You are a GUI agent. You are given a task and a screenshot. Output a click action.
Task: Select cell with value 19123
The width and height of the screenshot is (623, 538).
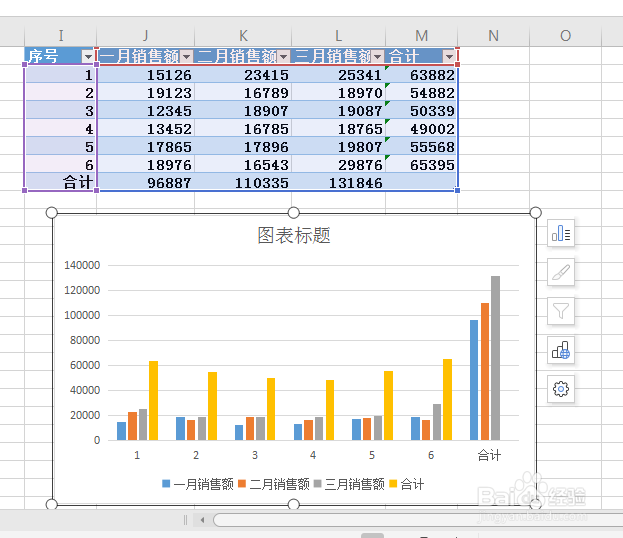pos(145,93)
